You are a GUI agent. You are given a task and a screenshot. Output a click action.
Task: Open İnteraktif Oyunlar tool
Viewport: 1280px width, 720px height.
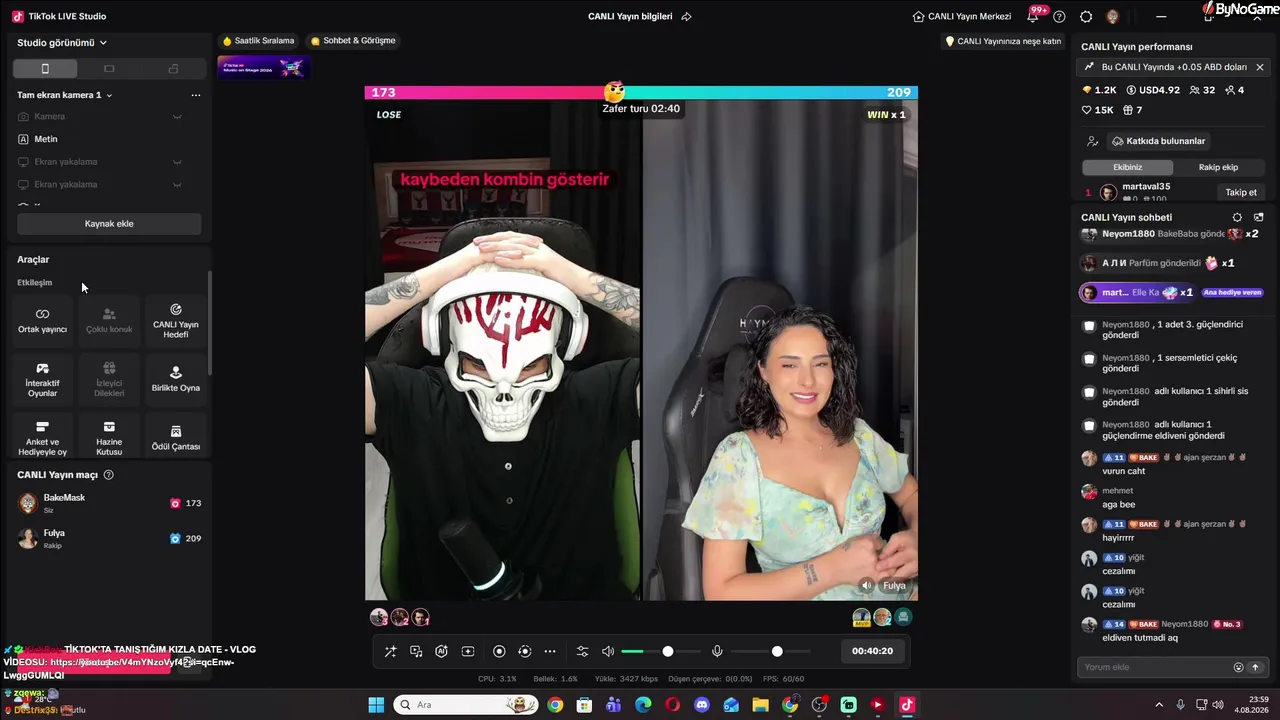42,379
